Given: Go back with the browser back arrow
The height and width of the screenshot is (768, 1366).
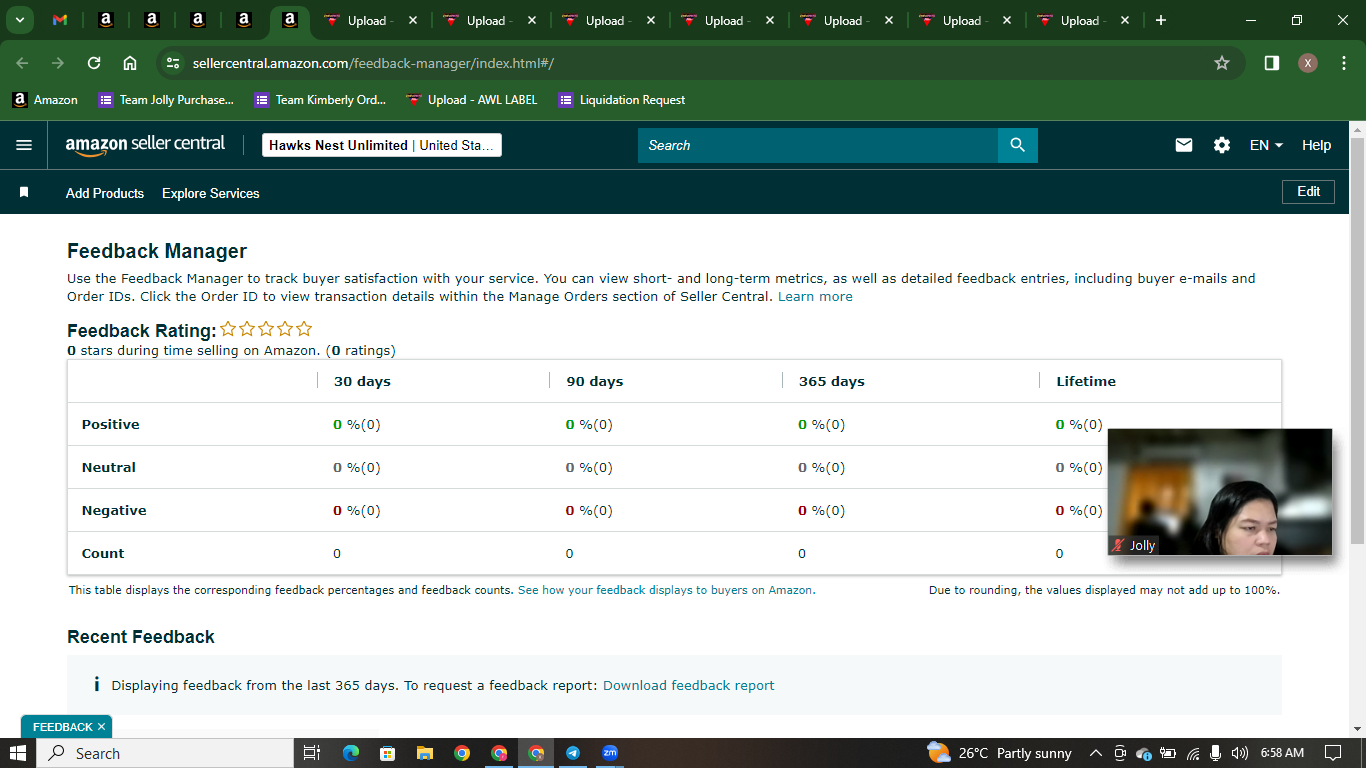Looking at the screenshot, I should pyautogui.click(x=22, y=63).
